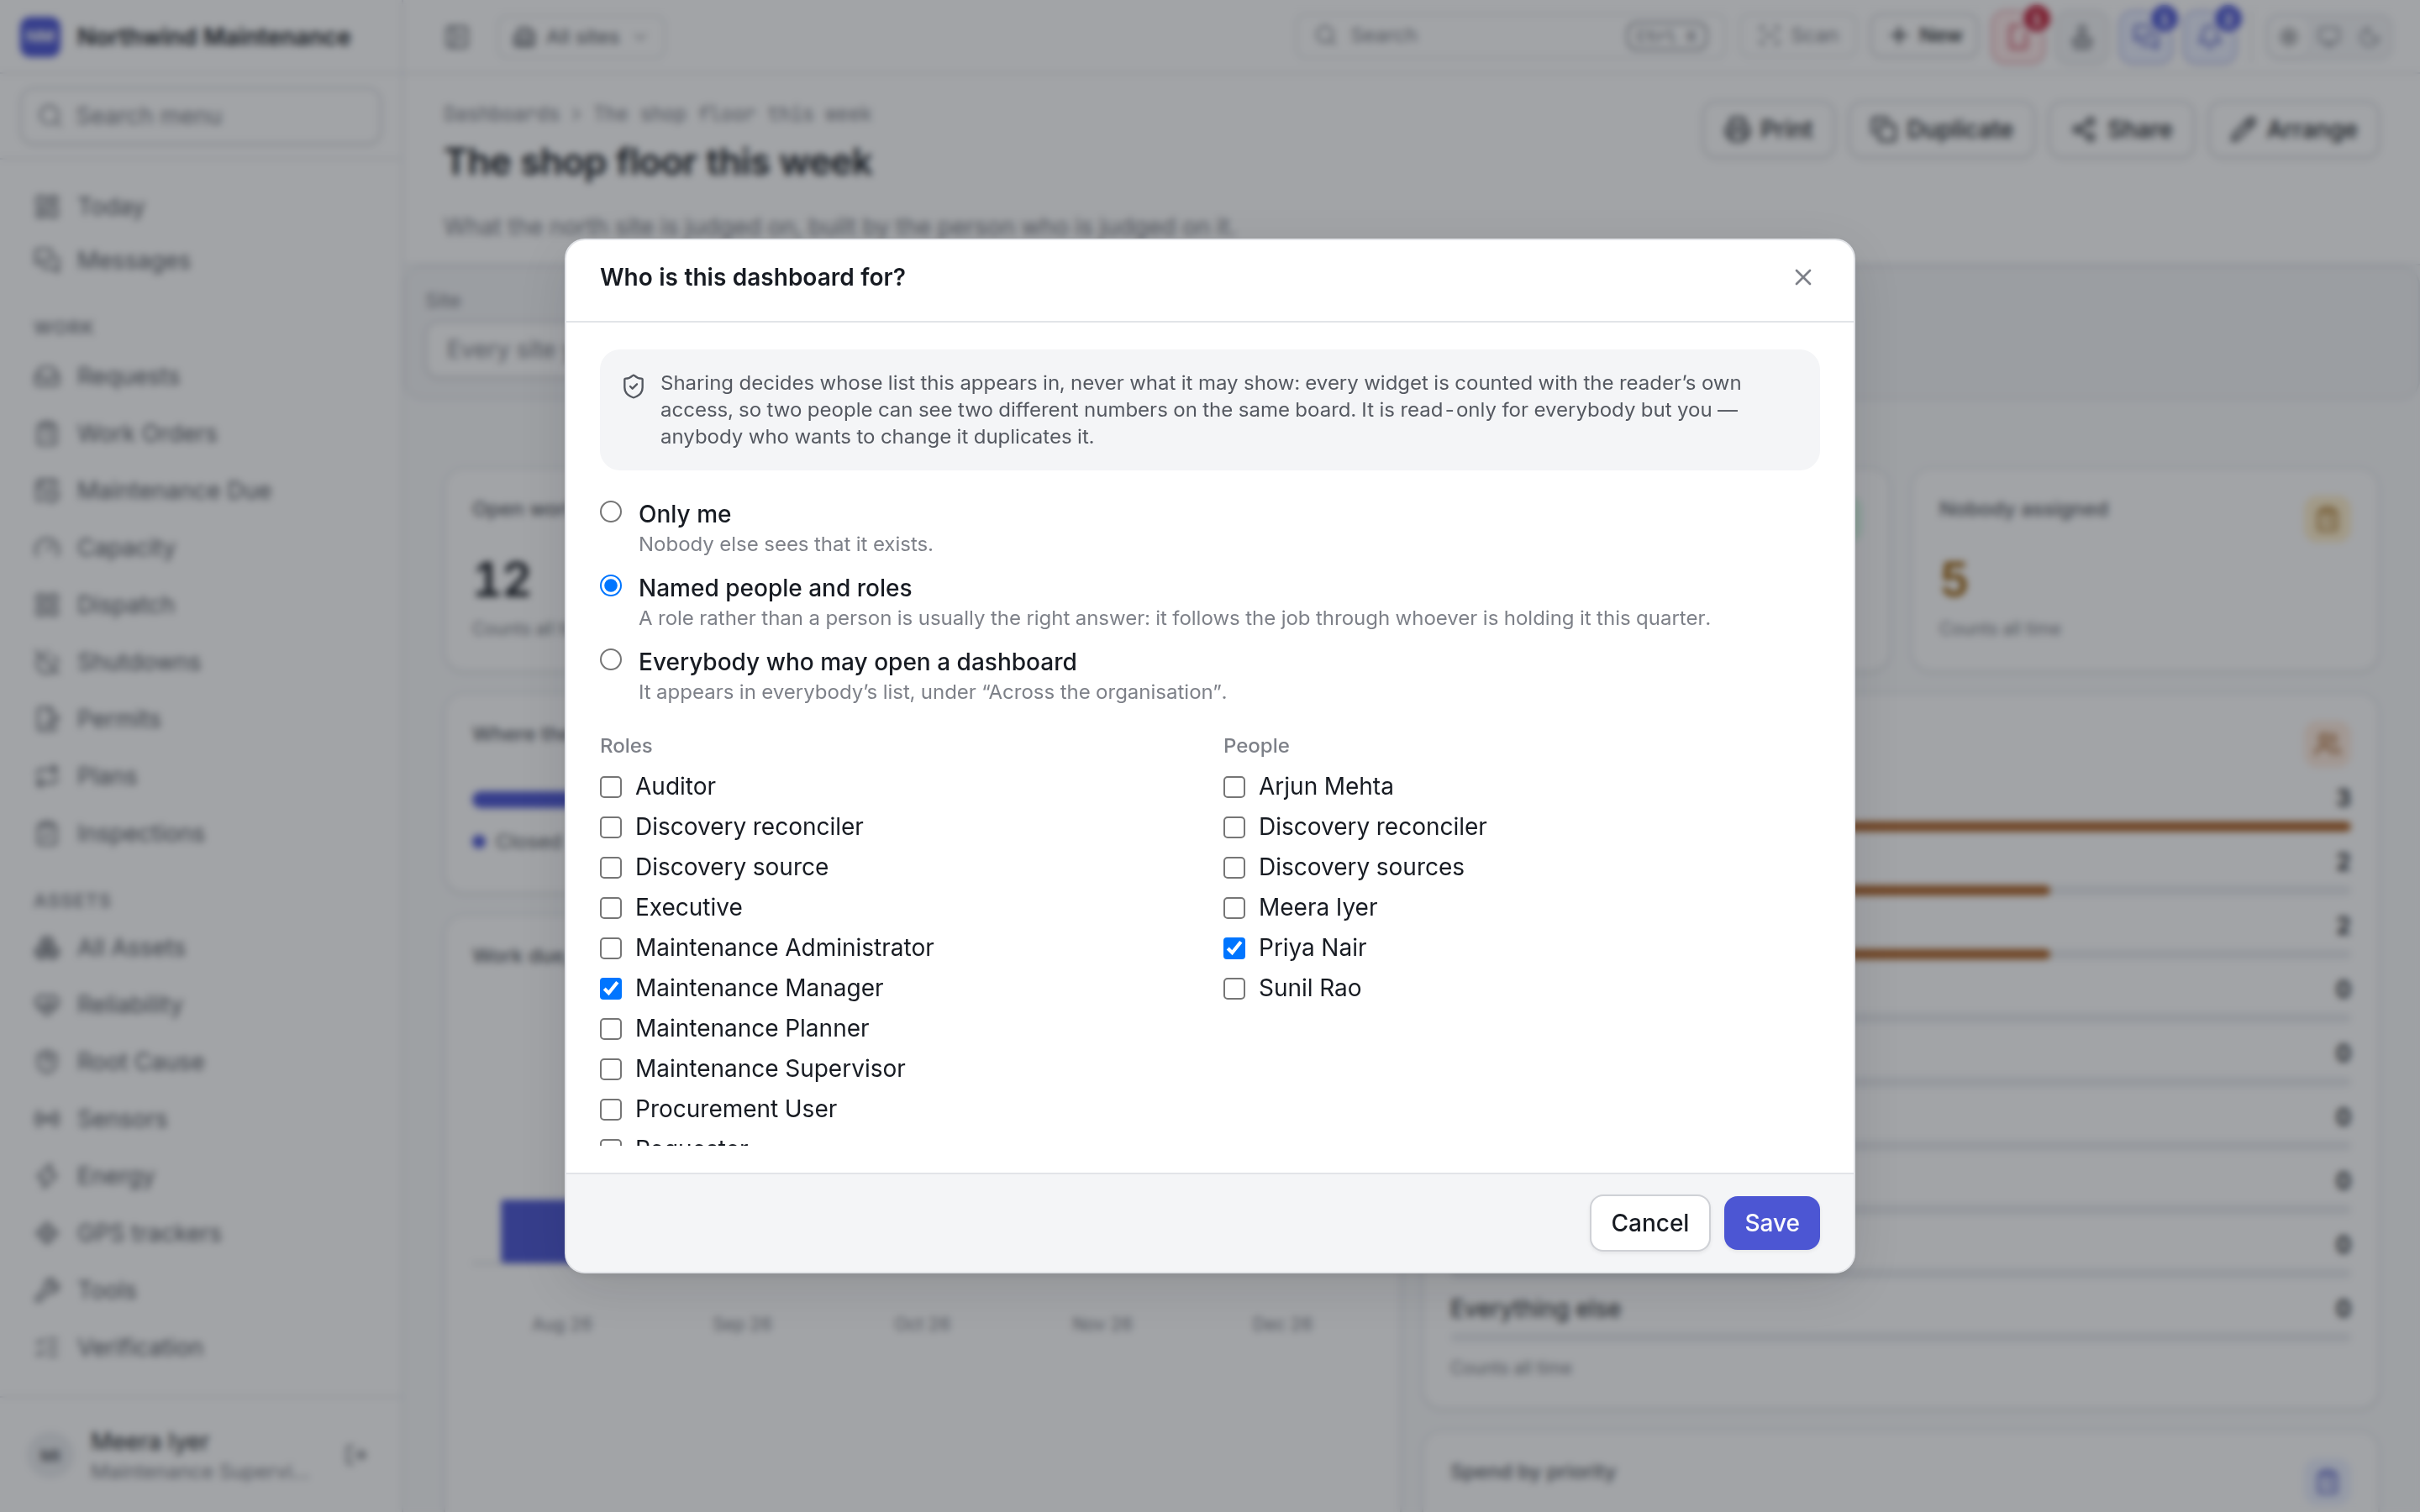
Task: Click the red alert badge icon
Action: point(2018,37)
